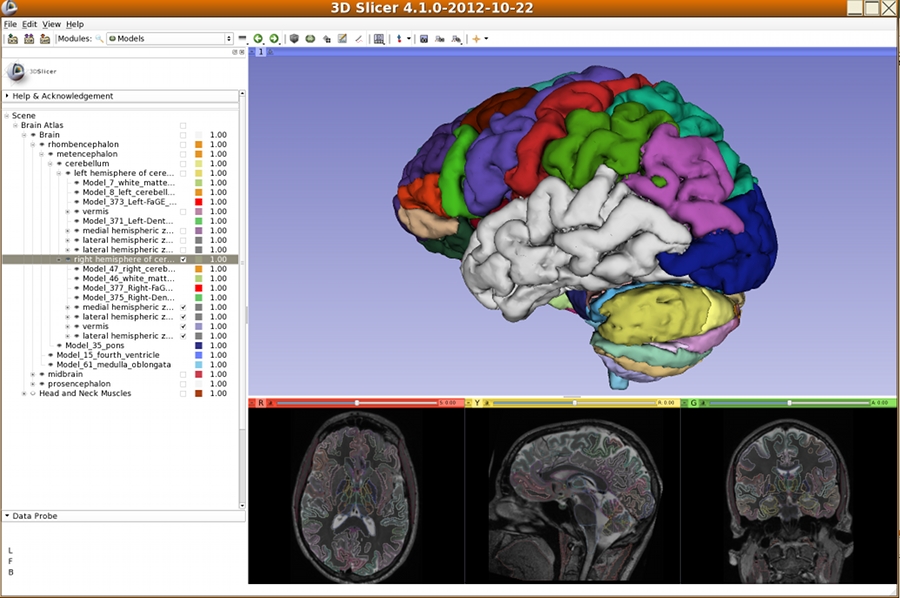The width and height of the screenshot is (900, 598).
Task: Enable the rhombencephalon row checkbox
Action: point(183,145)
